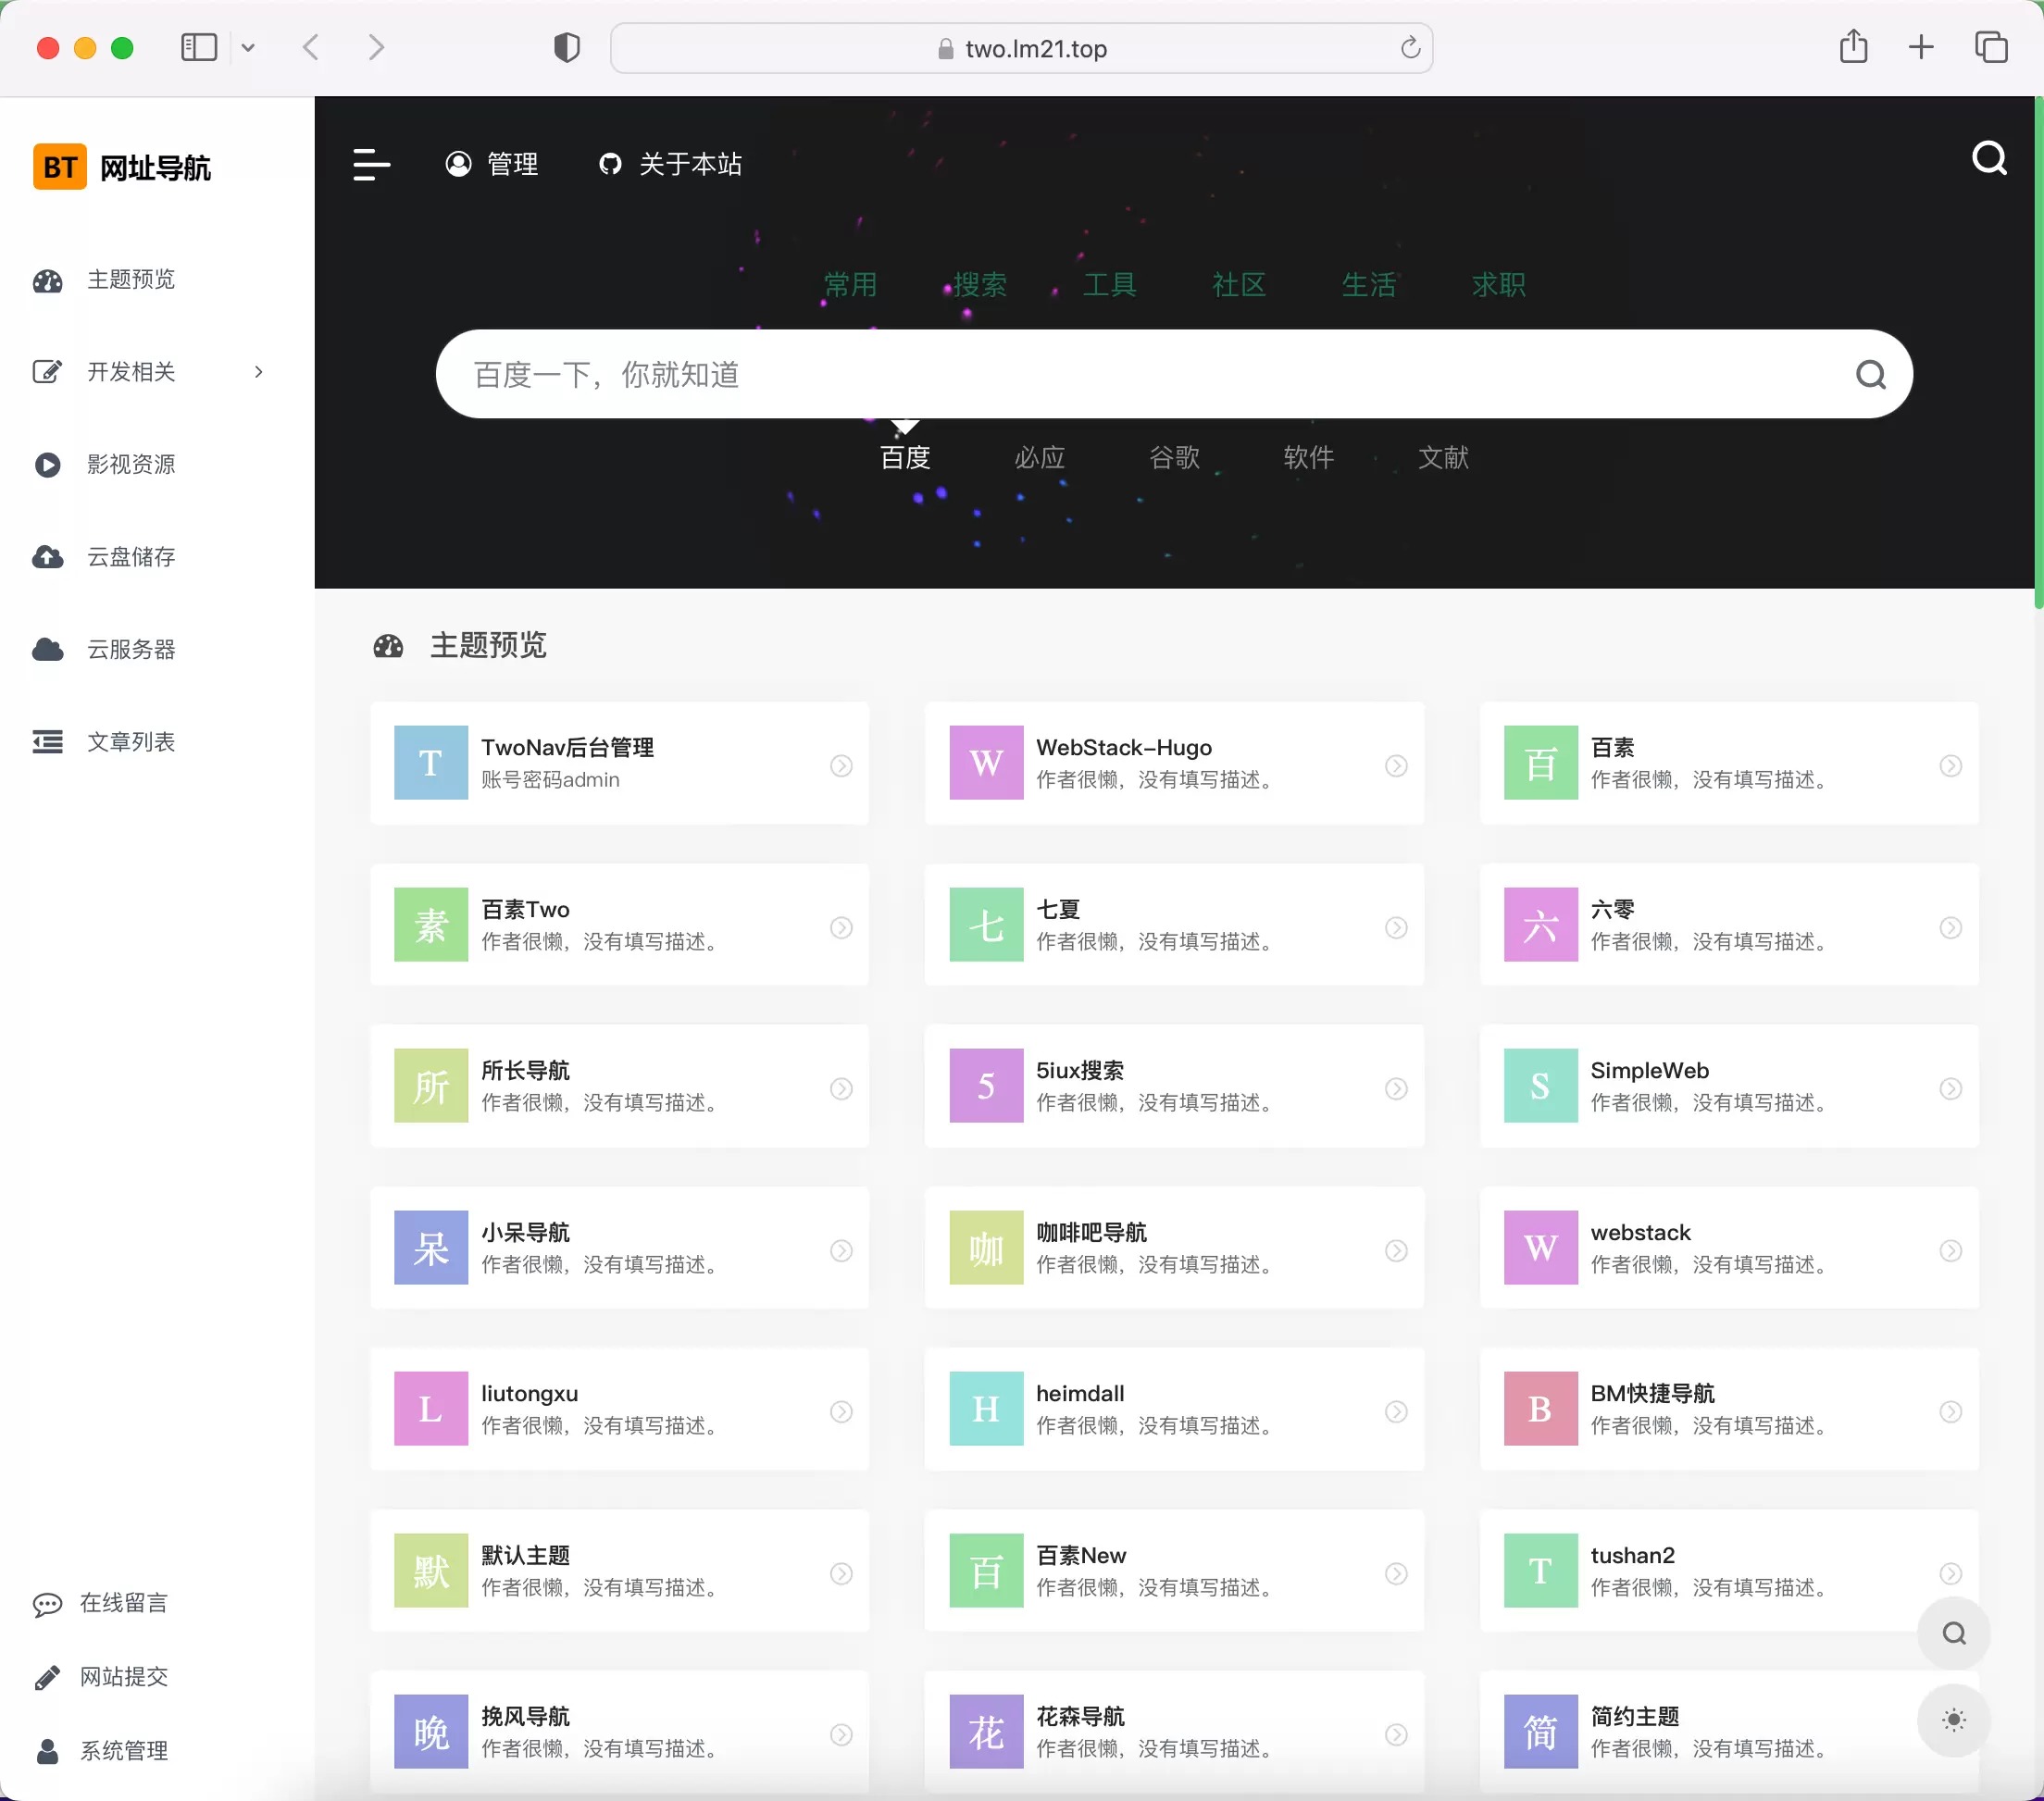
Task: Open the Safari tab group dropdown arrow
Action: (248, 47)
